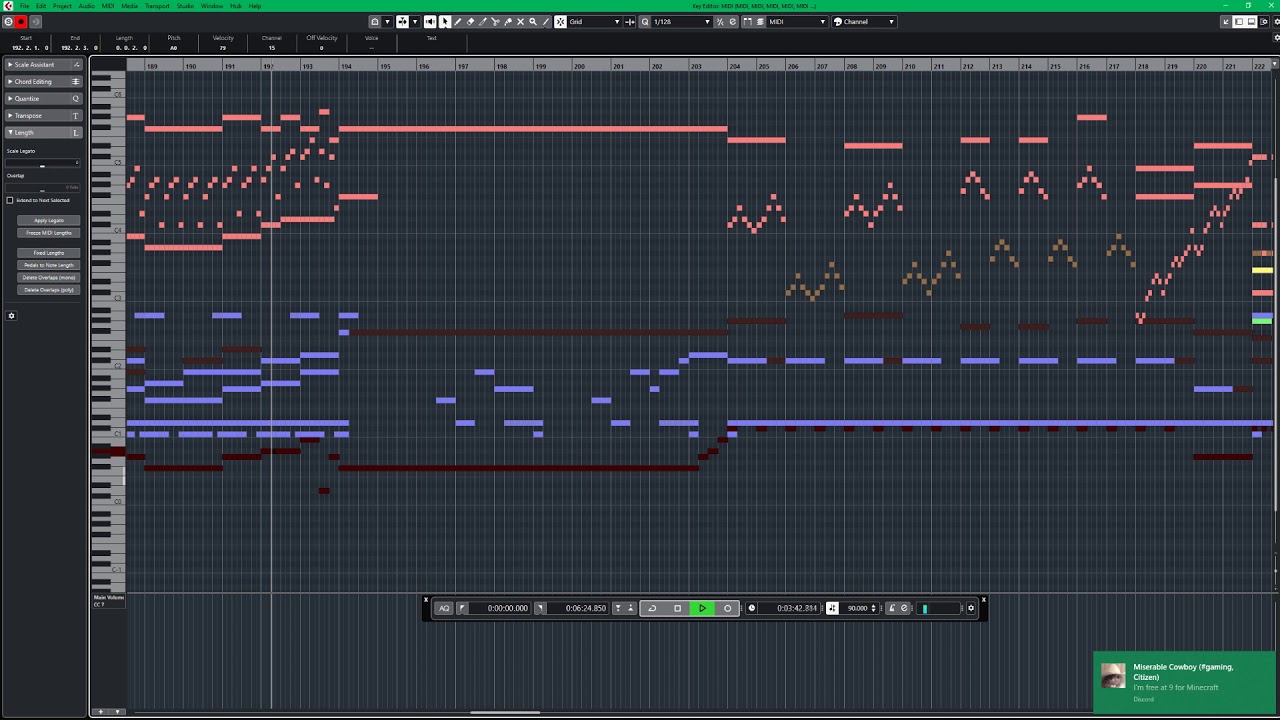The width and height of the screenshot is (1280, 720).
Task: Click Pedals to Note Length button
Action: [x=48, y=265]
